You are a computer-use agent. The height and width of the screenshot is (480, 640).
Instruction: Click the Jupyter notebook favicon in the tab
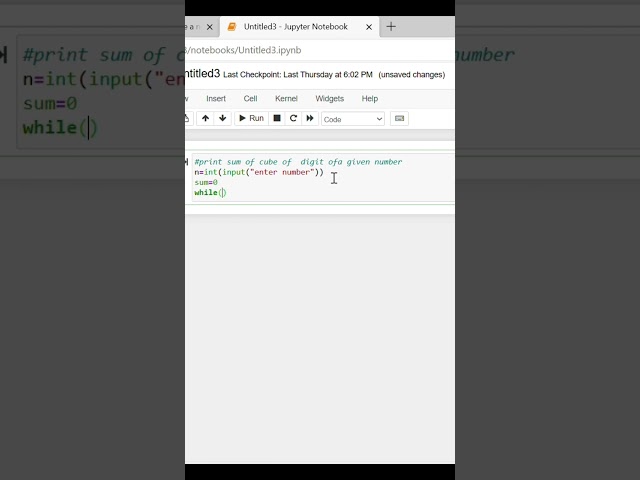point(231,27)
